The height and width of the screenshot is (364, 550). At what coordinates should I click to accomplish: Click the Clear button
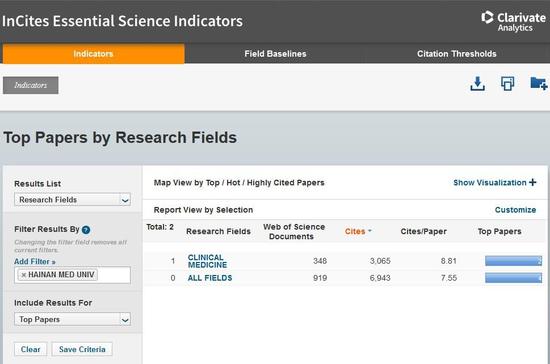coord(31,349)
